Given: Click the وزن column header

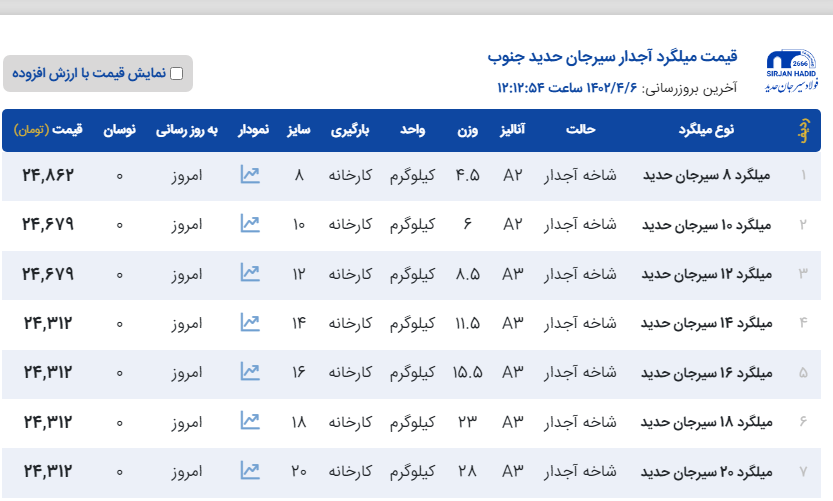Looking at the screenshot, I should (467, 130).
